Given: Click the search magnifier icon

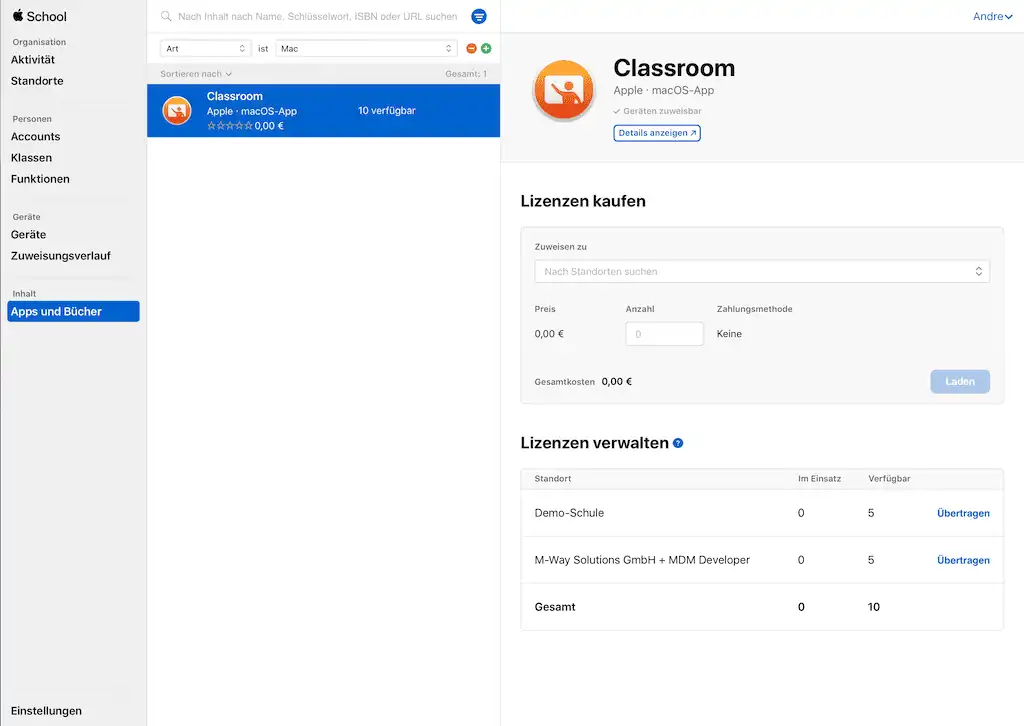Looking at the screenshot, I should click(166, 16).
